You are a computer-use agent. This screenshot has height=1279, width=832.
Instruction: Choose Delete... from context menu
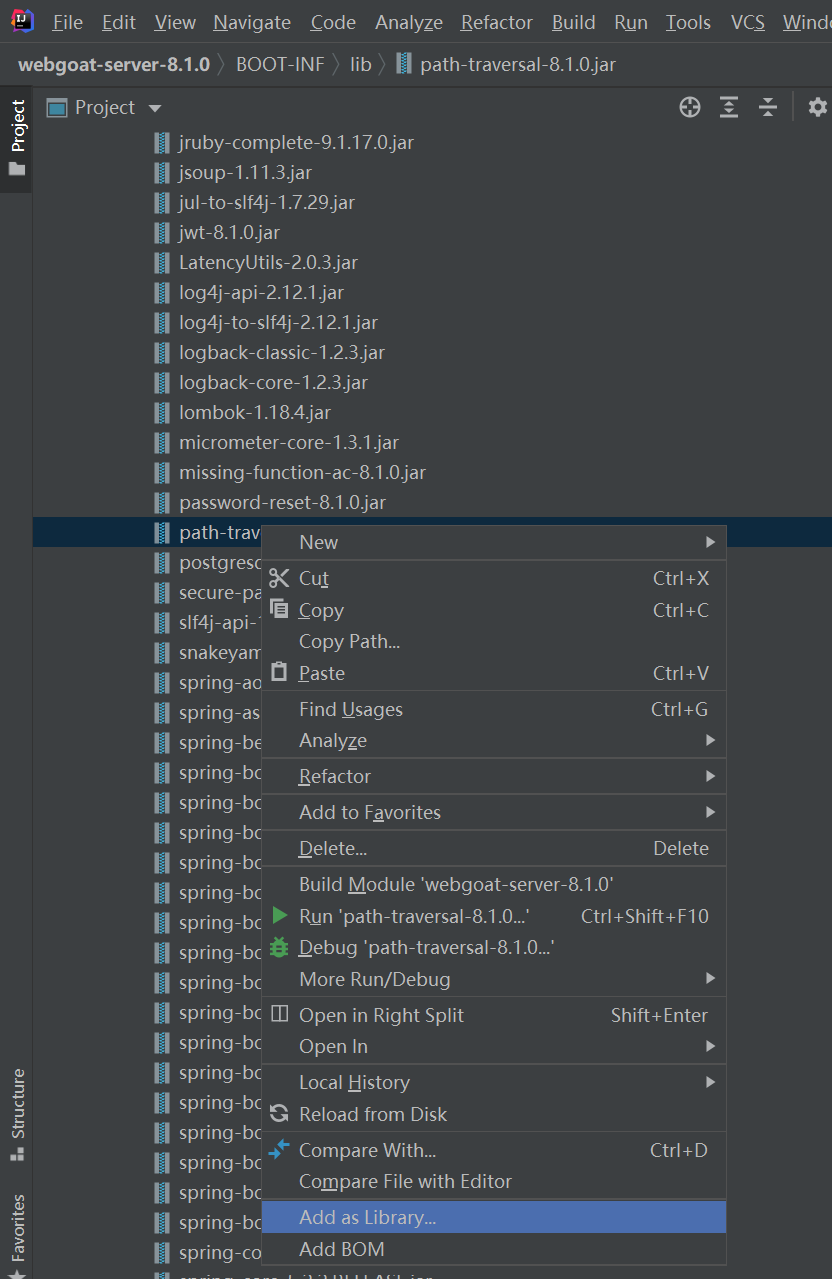(494, 848)
